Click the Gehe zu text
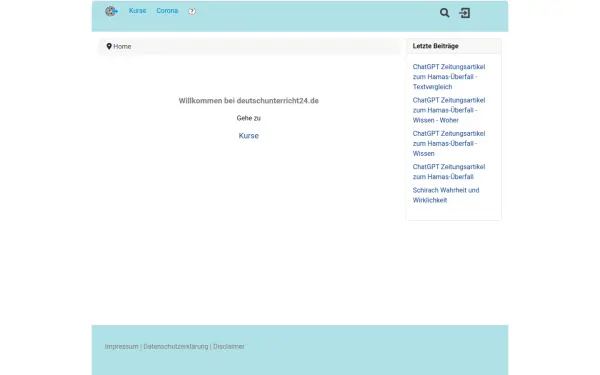The height and width of the screenshot is (375, 600). coord(249,118)
